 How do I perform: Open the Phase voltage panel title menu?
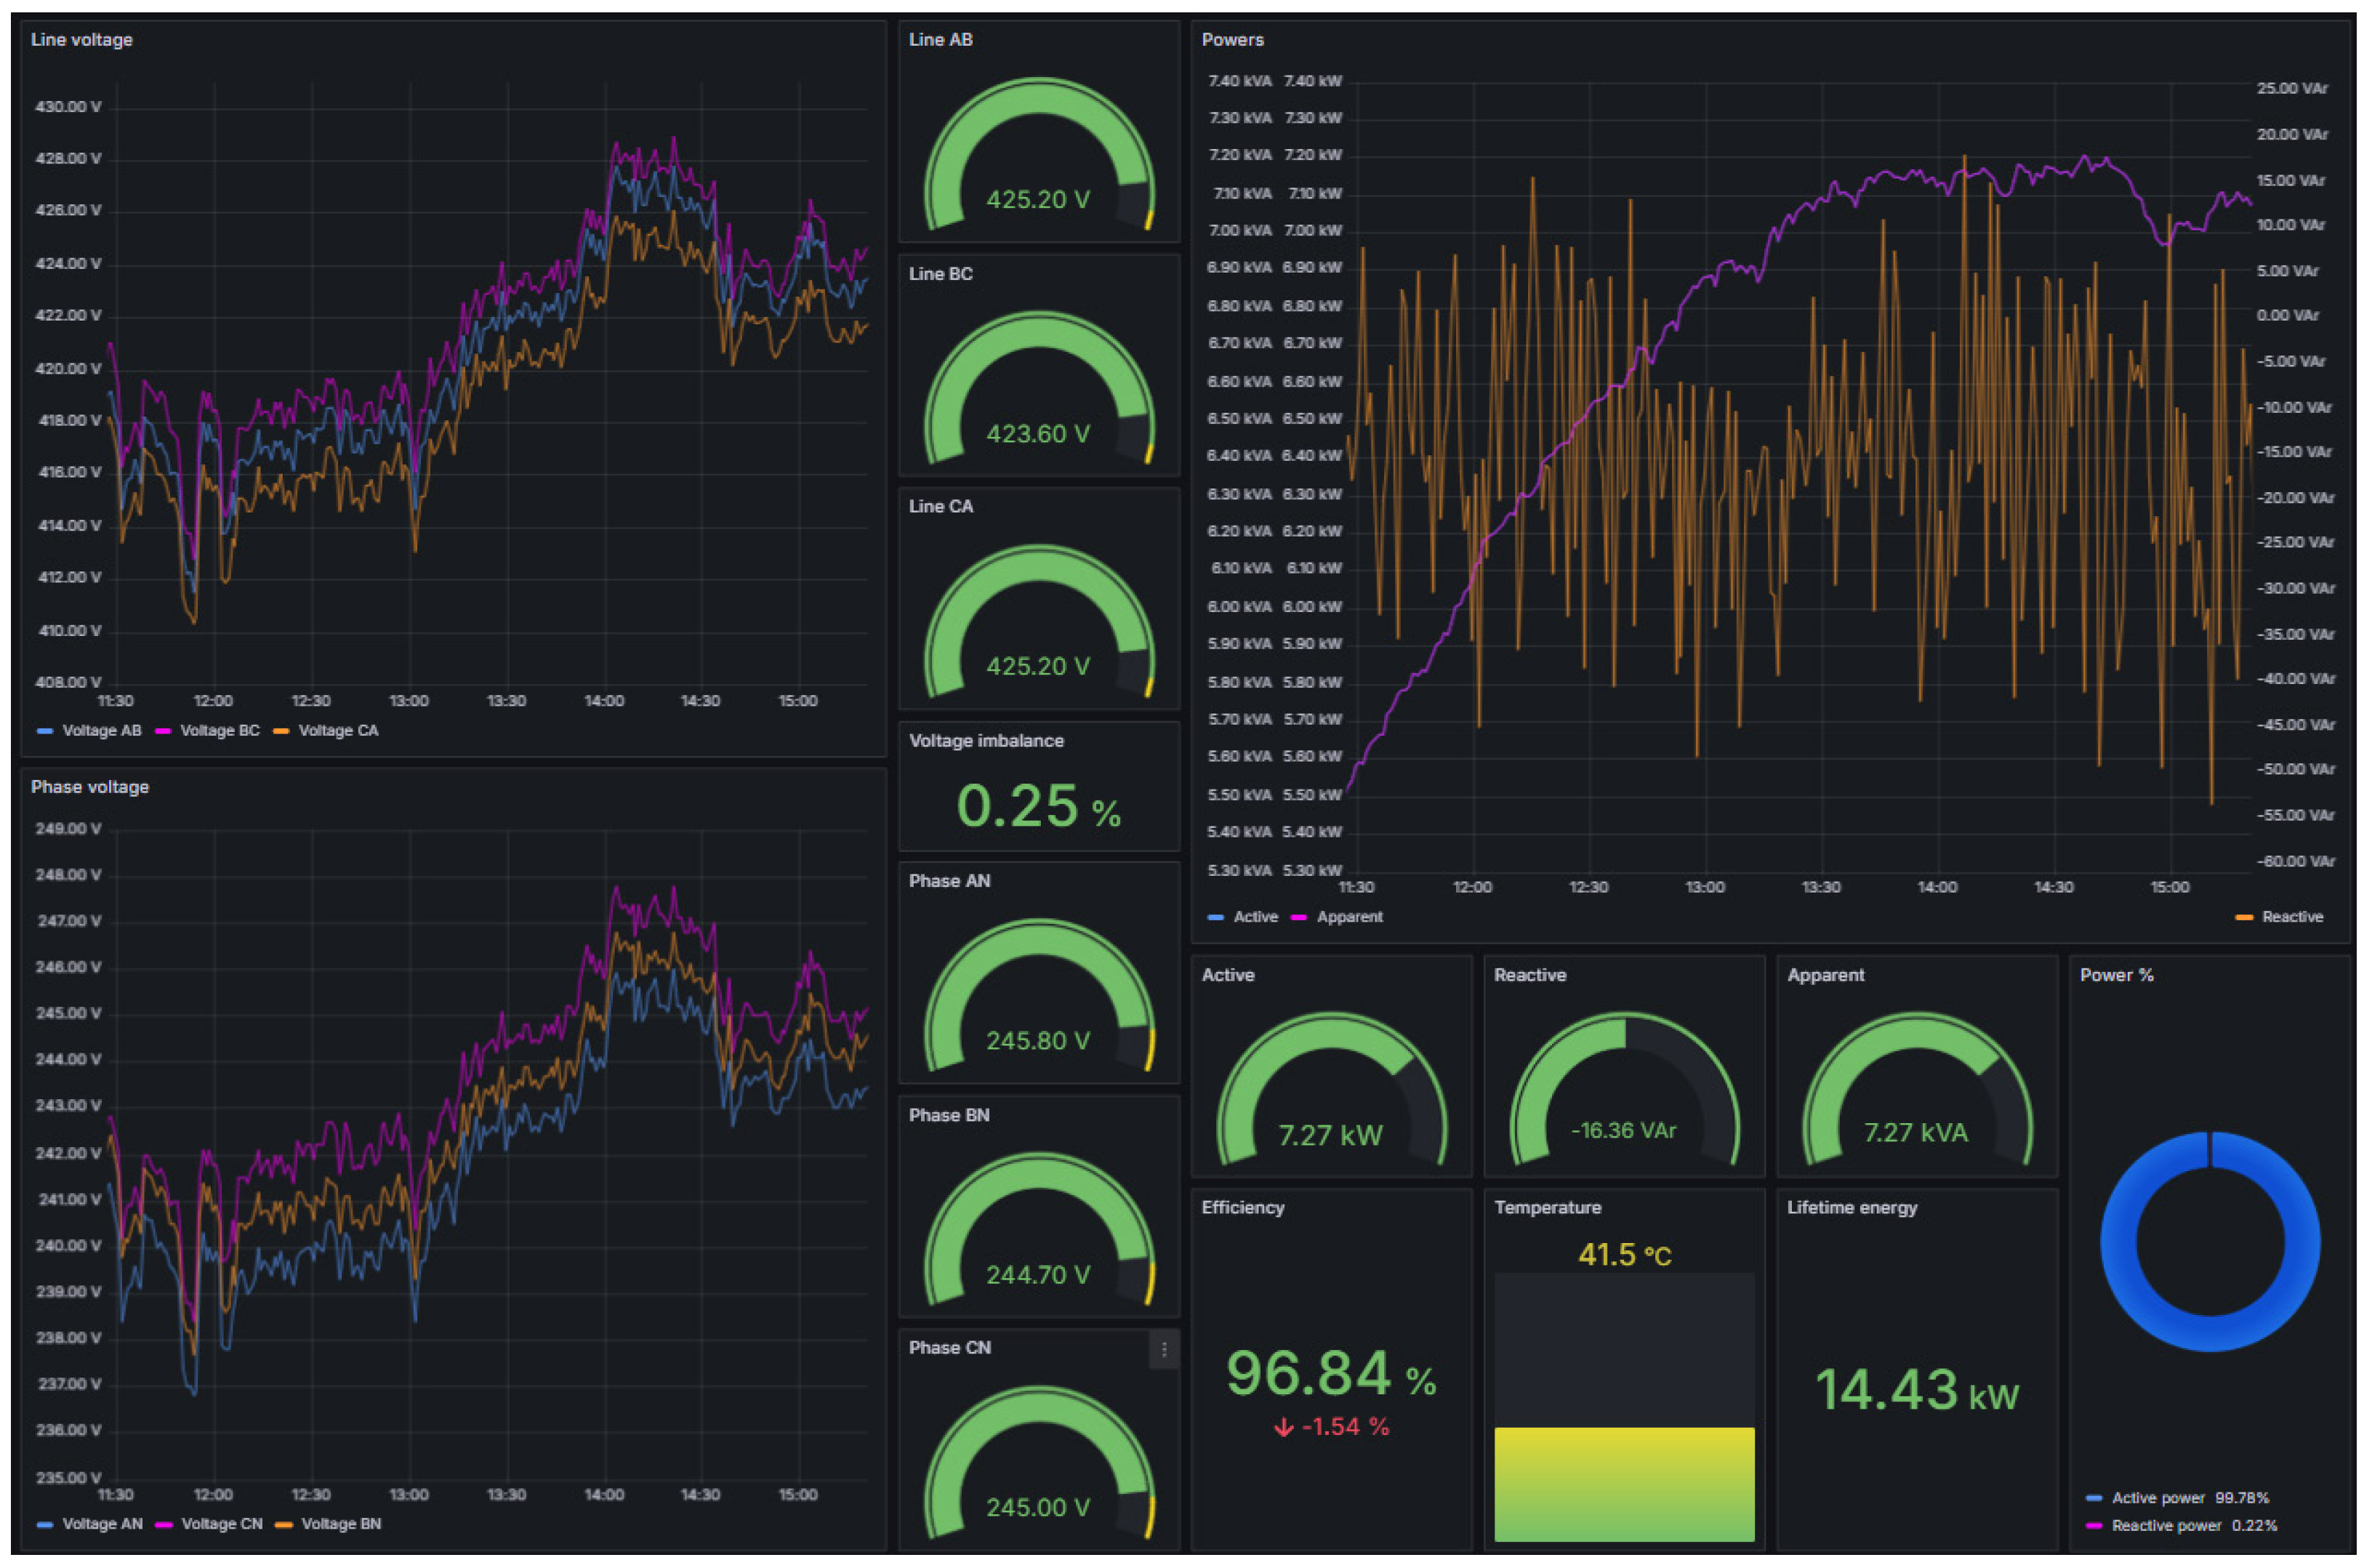(89, 787)
